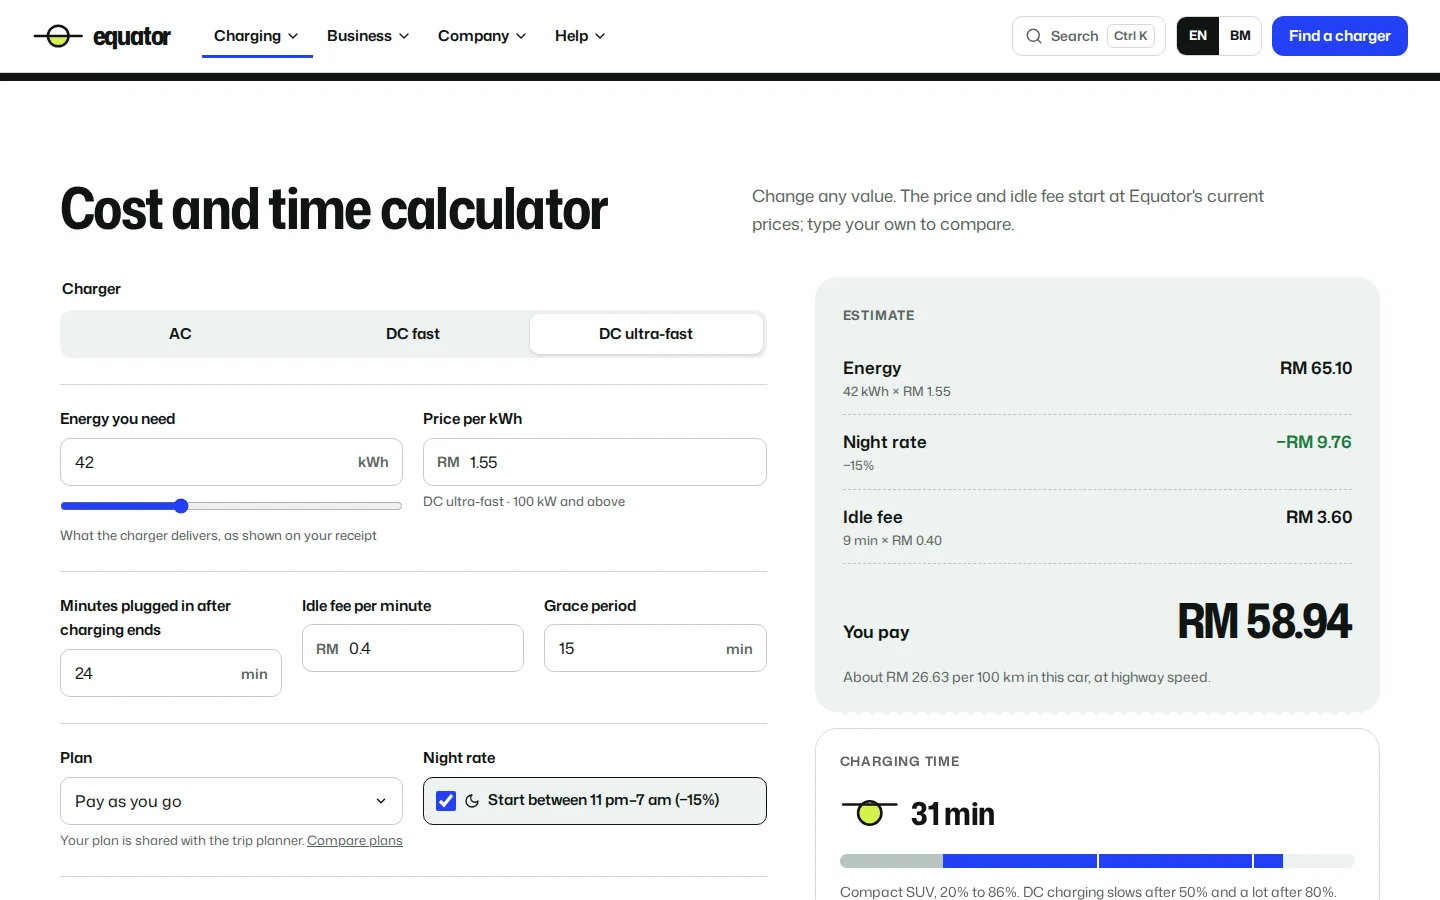
Task: Click the RM 58.94 total
Action: pyautogui.click(x=1265, y=621)
